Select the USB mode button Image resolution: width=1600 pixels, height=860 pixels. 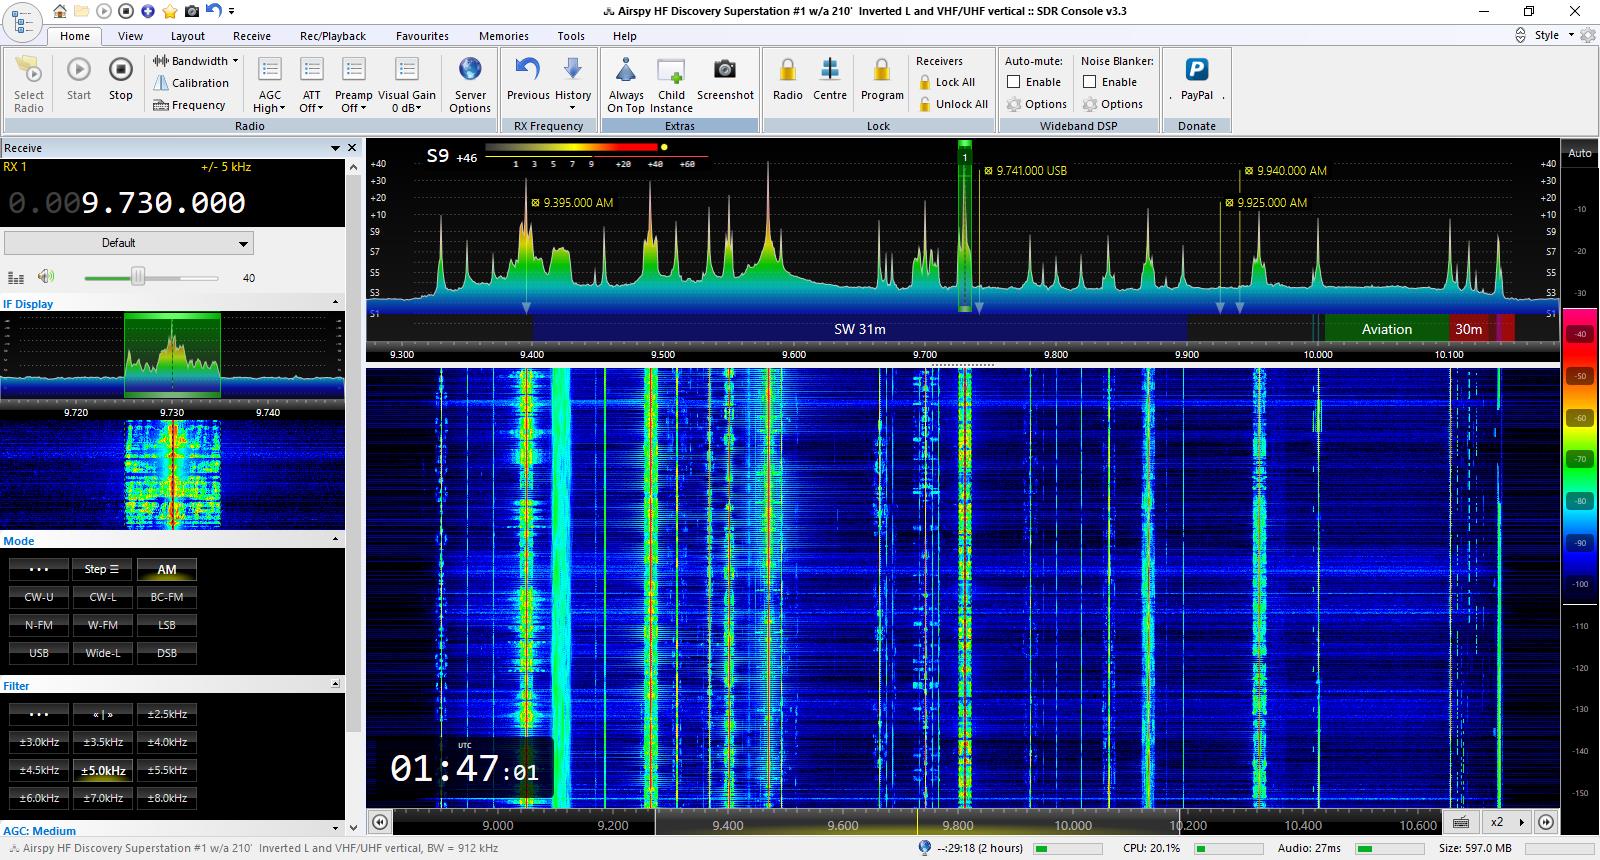click(39, 653)
